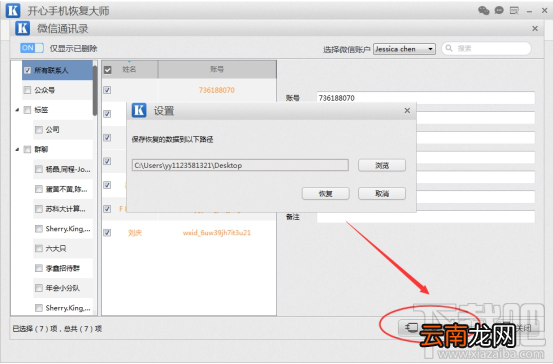The image size is (553, 364).
Task: Click the save path field with C:\Users
Action: click(x=240, y=165)
